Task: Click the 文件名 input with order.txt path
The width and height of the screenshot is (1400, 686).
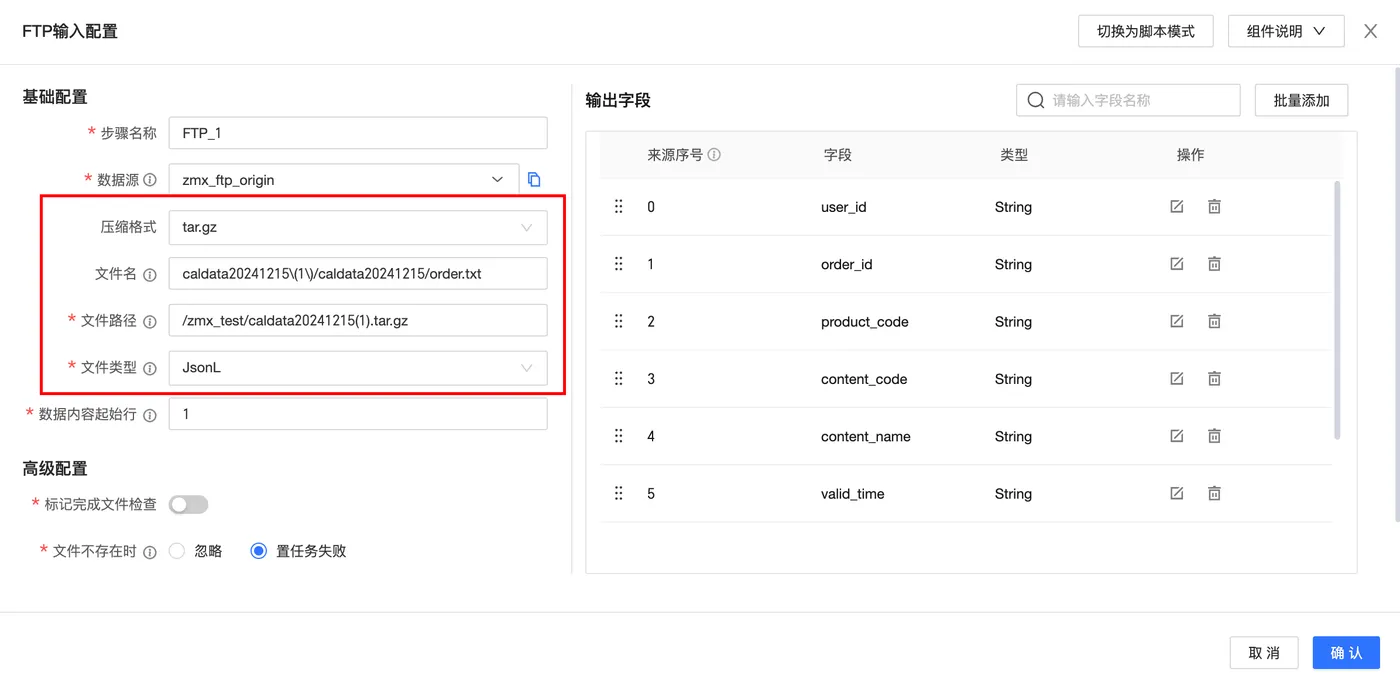Action: coord(358,274)
